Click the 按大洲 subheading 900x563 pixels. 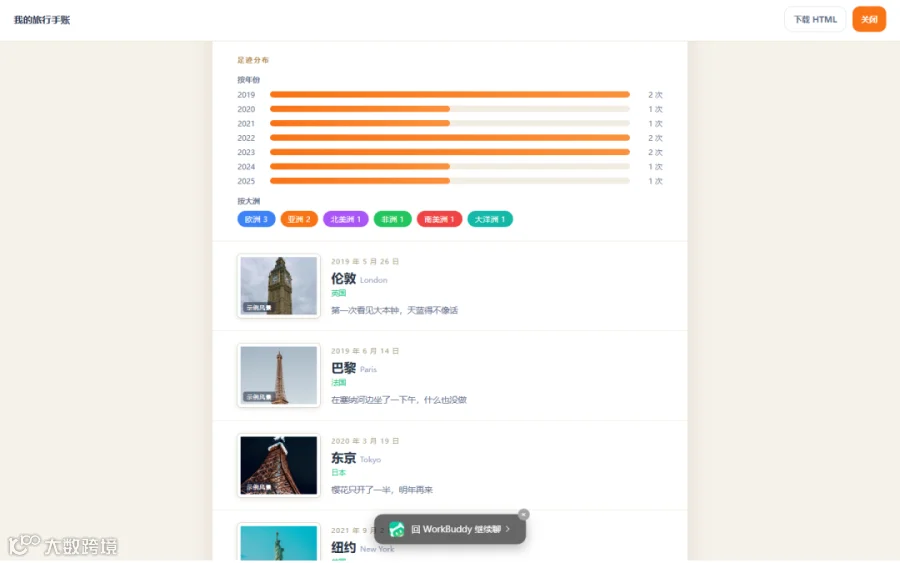point(249,201)
